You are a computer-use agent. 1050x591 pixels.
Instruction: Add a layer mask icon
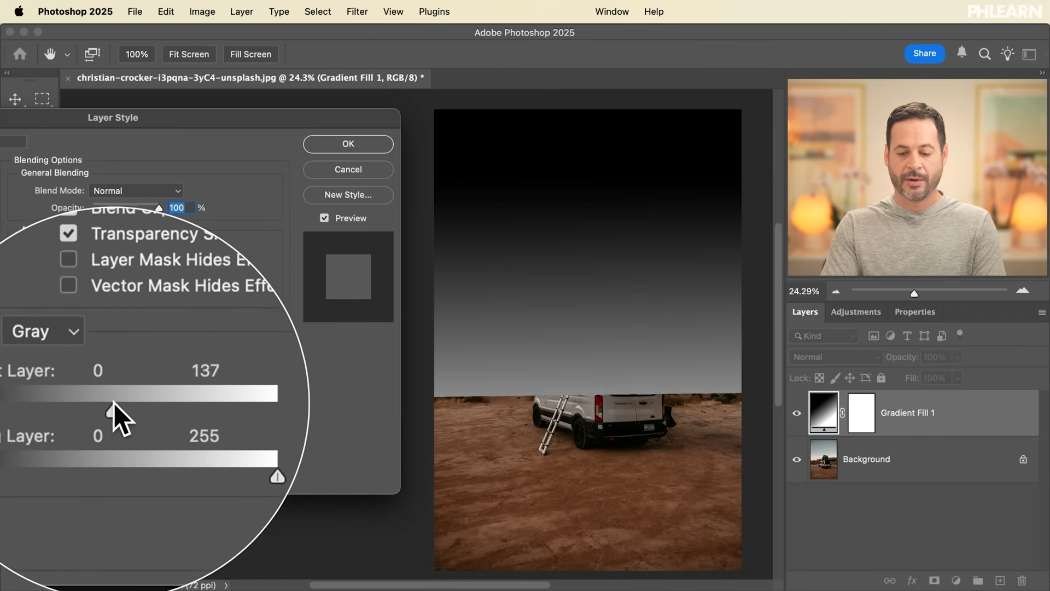[x=934, y=581]
